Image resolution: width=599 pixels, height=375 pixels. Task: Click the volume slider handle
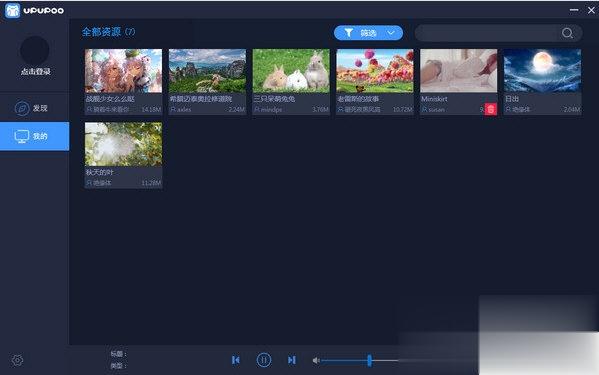369,360
